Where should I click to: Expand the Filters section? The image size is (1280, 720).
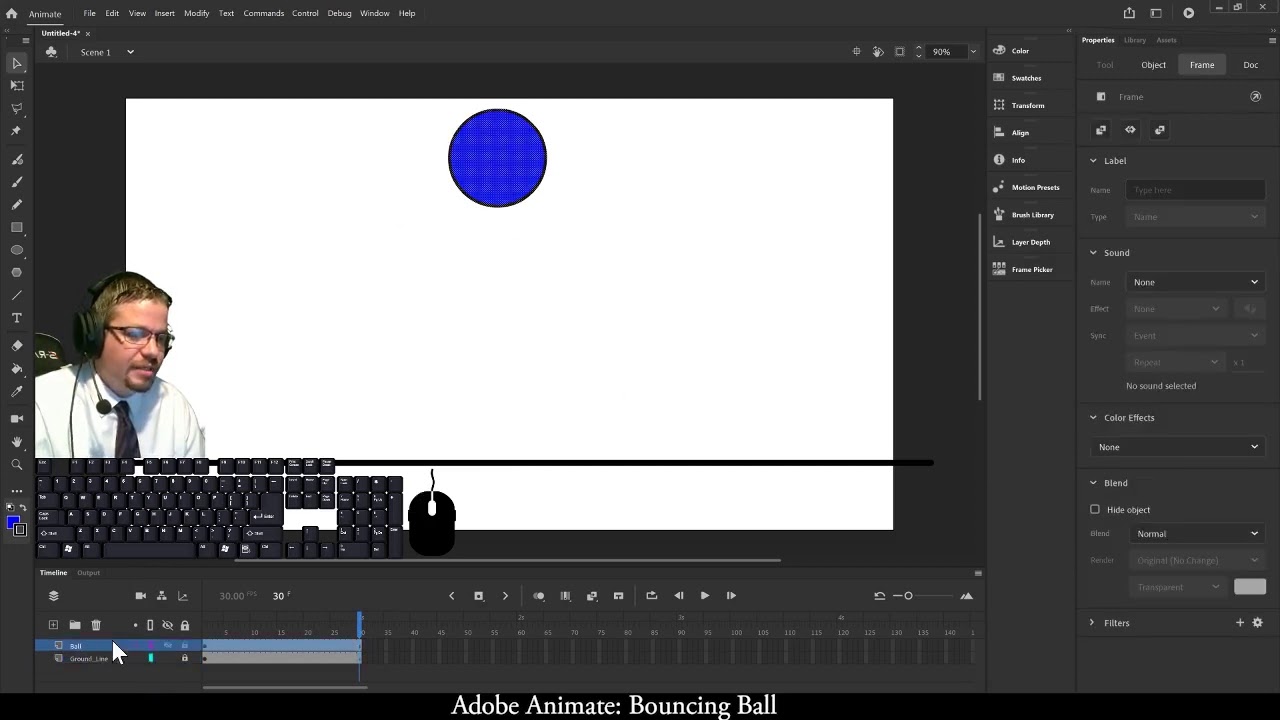pos(1092,623)
